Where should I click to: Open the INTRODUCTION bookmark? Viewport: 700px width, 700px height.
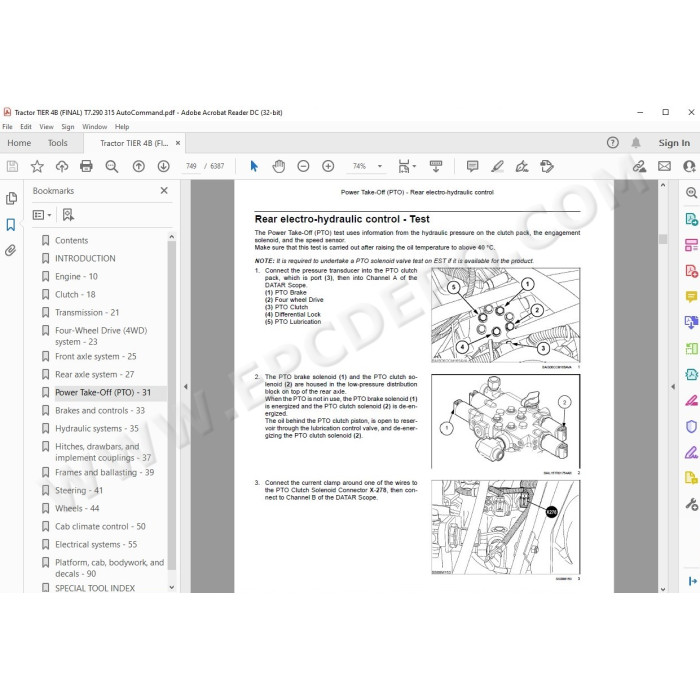click(85, 258)
